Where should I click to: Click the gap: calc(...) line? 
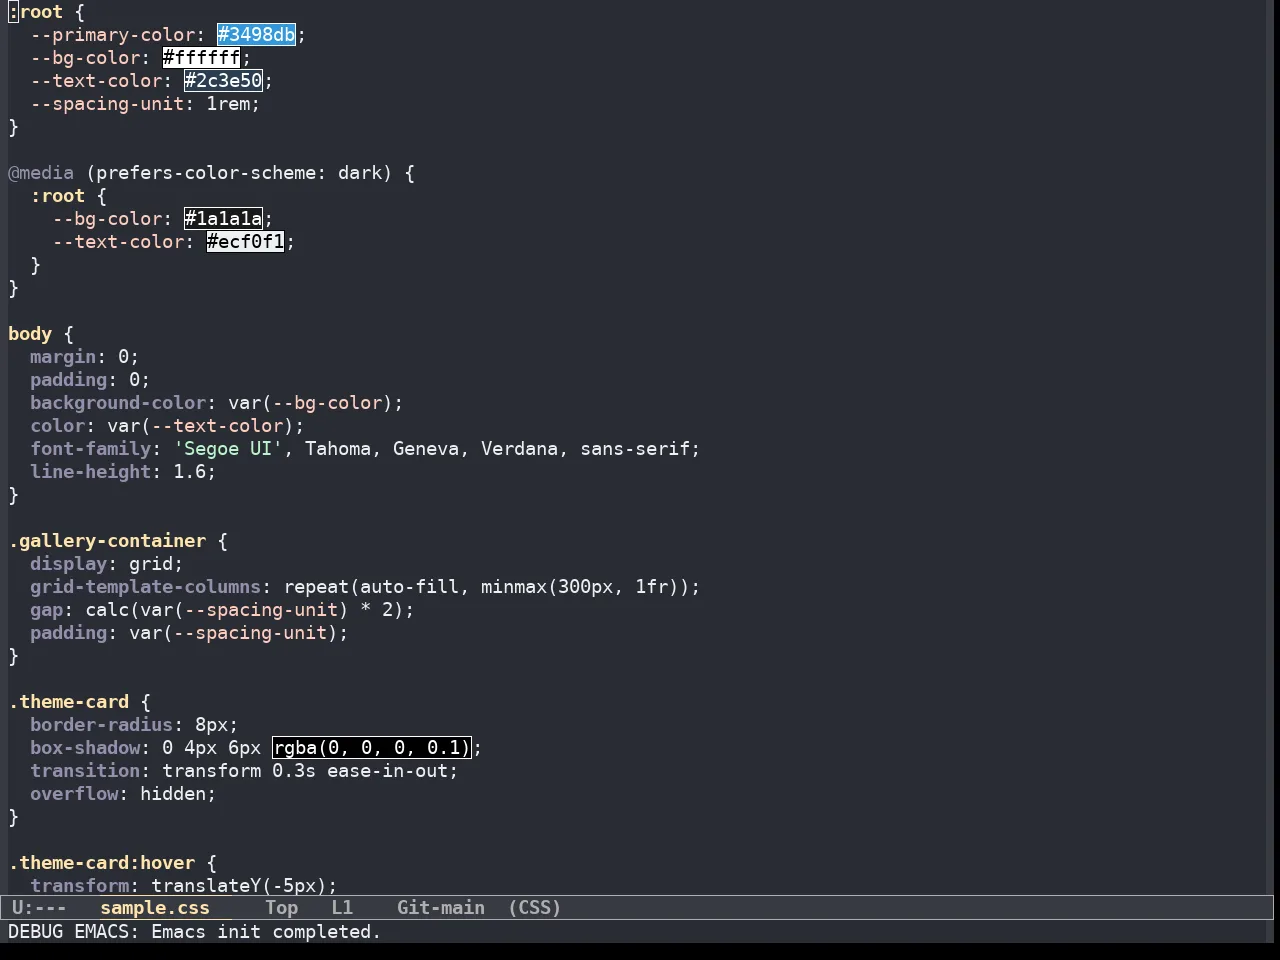222,610
